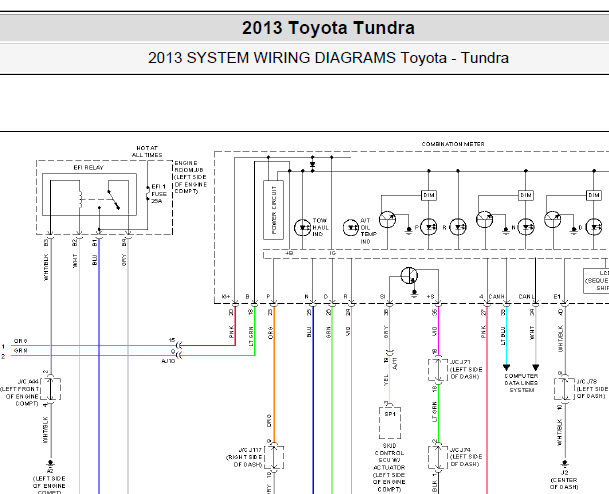Click the N gear indicator LED symbol
This screenshot has height=494, width=609.
pos(526,227)
